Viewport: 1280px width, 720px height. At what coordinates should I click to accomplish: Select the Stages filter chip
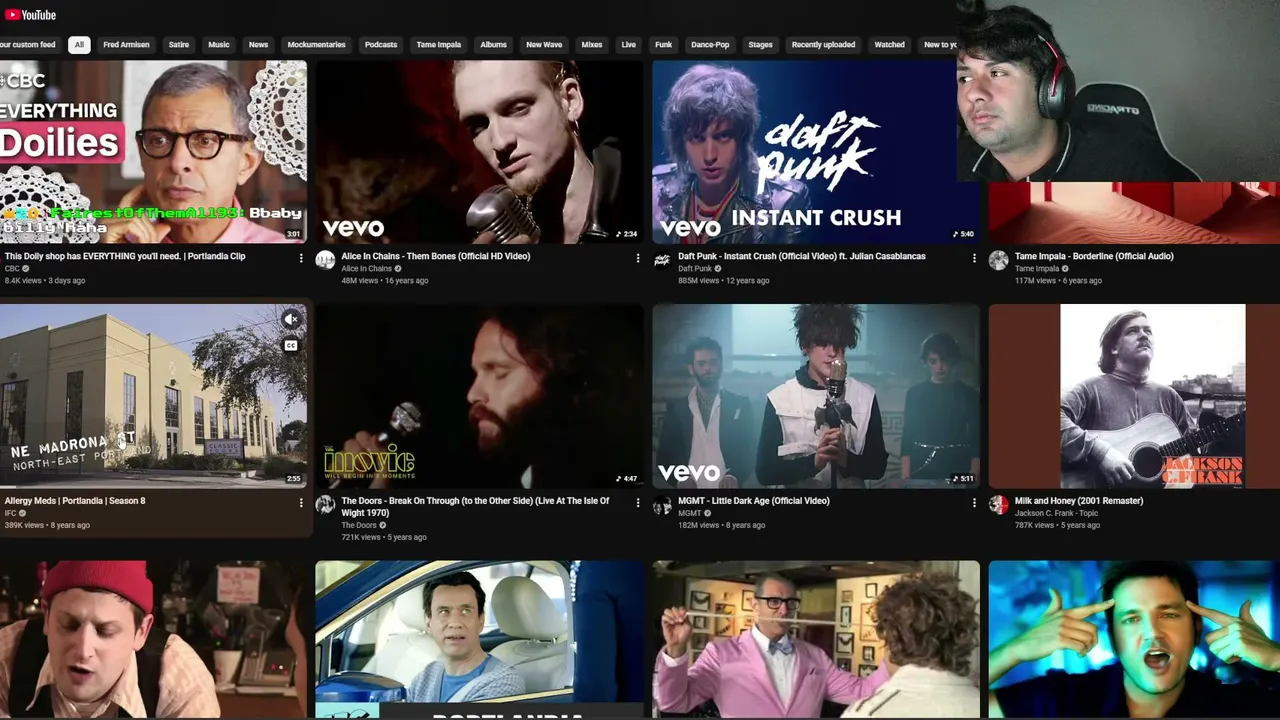[761, 45]
